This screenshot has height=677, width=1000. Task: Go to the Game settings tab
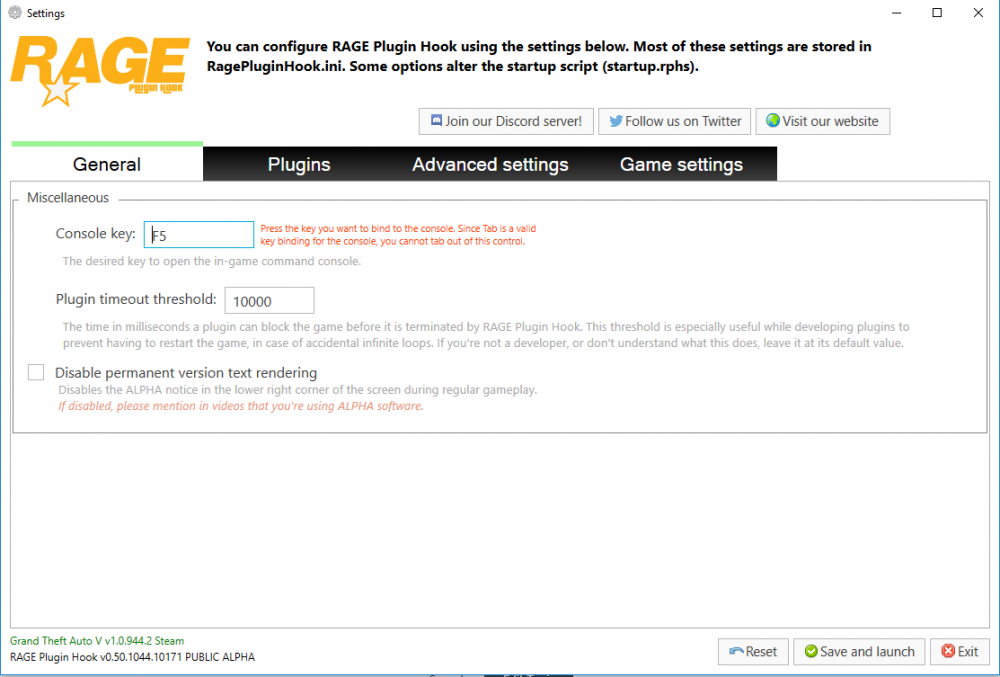[681, 164]
